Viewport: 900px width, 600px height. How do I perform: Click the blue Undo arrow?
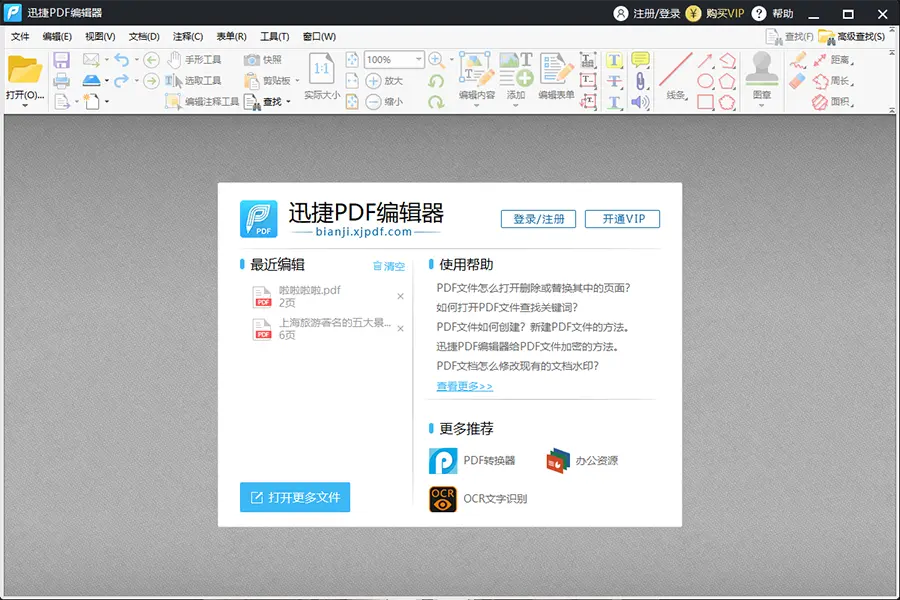point(121,59)
